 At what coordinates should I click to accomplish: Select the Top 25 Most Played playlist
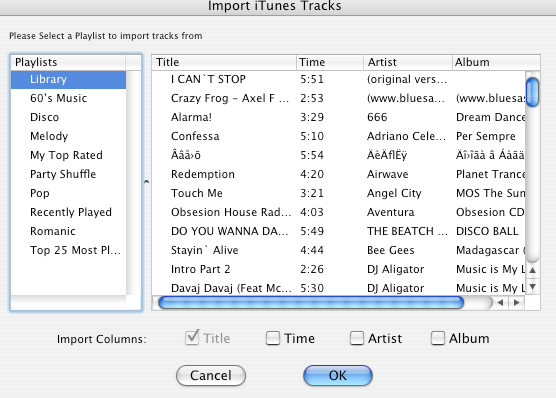pos(68,250)
